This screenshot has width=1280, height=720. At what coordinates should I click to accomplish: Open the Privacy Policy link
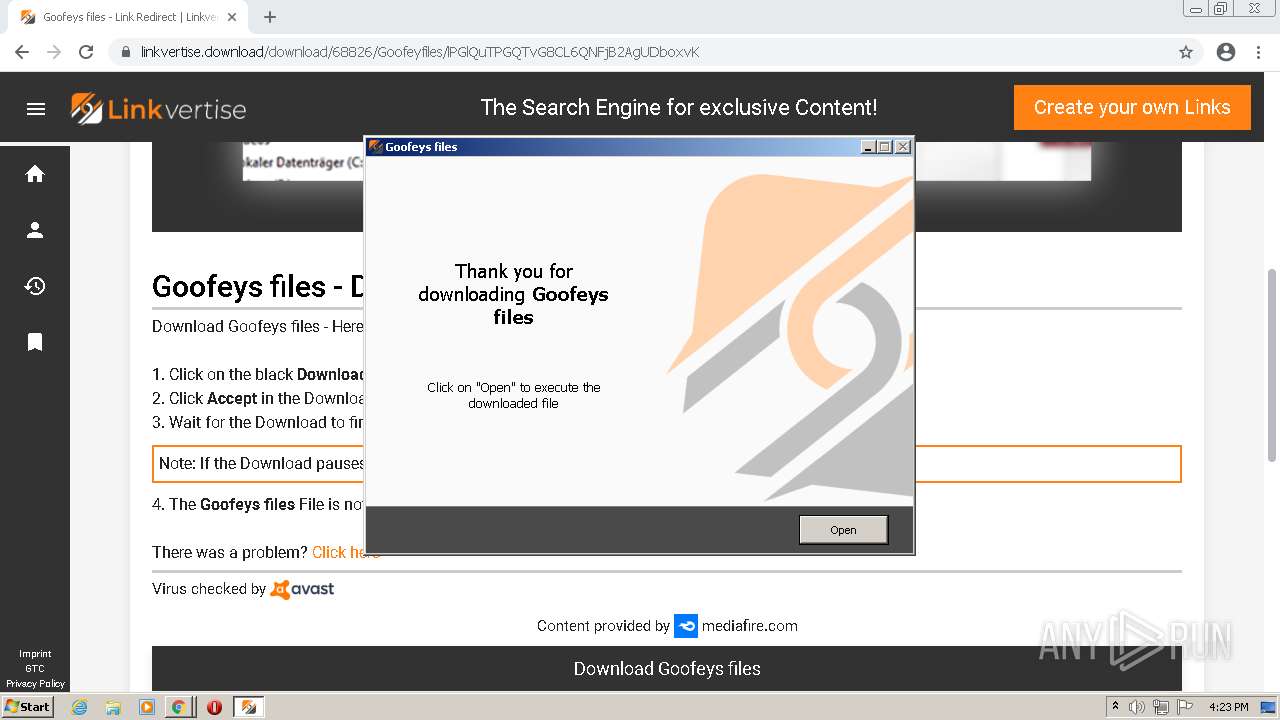pos(35,684)
